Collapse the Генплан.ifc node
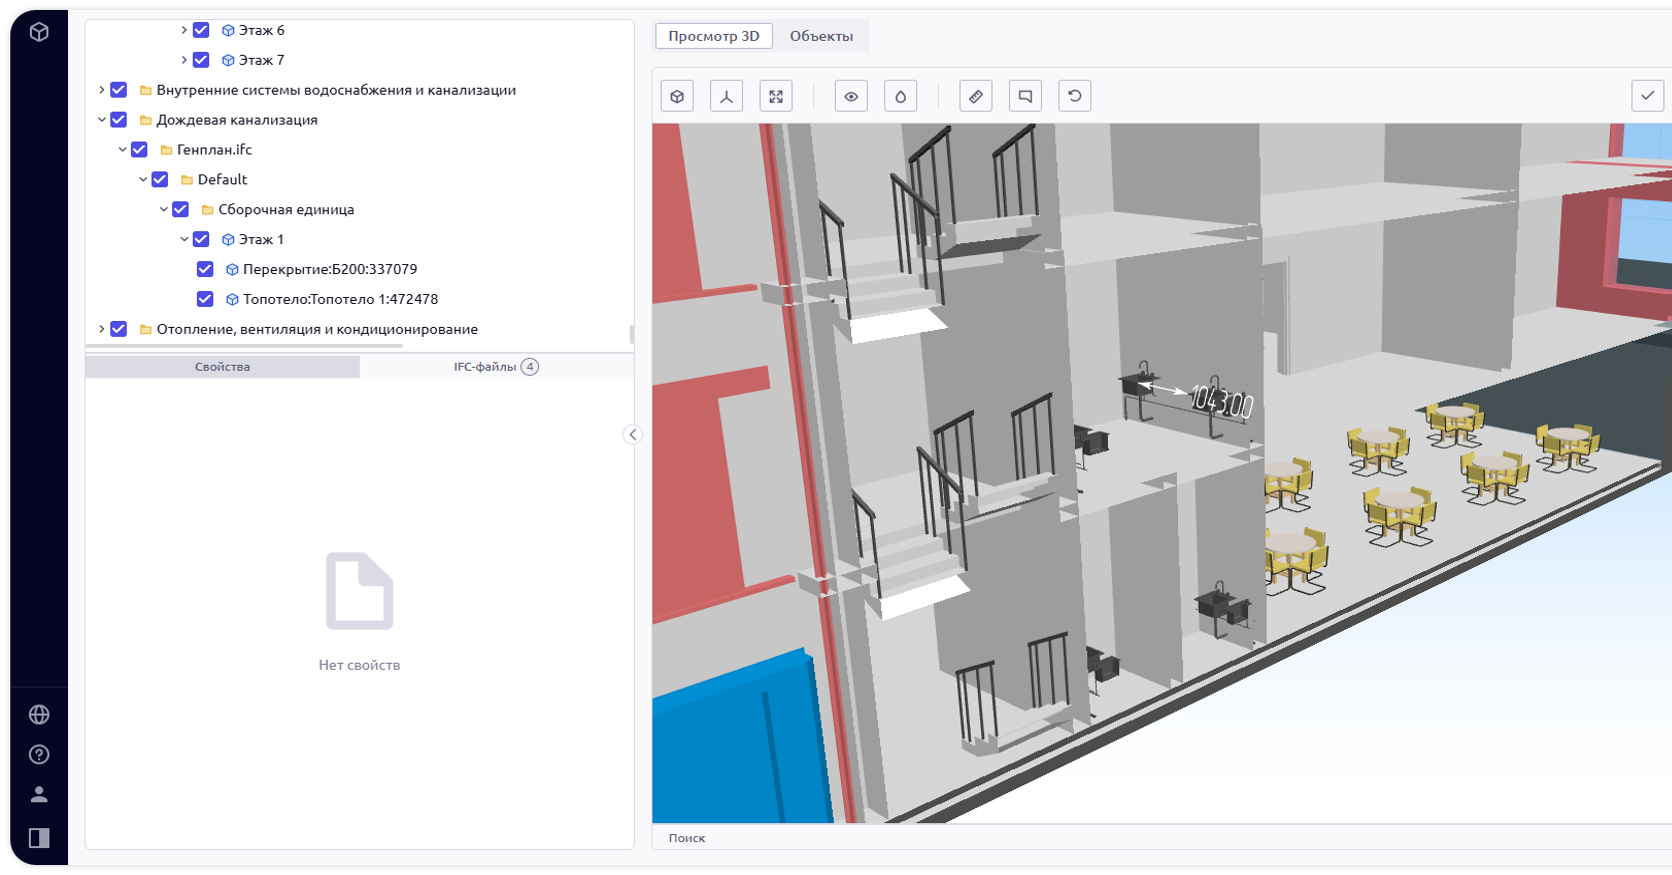 tap(123, 150)
